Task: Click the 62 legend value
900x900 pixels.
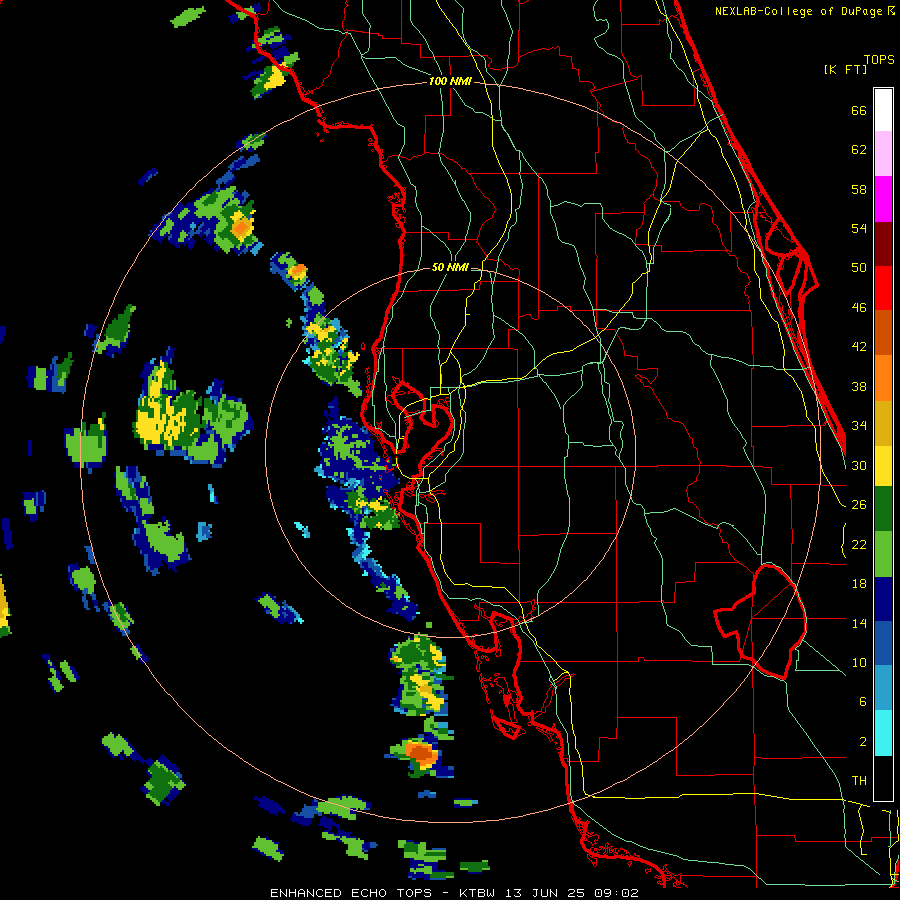Action: point(859,150)
